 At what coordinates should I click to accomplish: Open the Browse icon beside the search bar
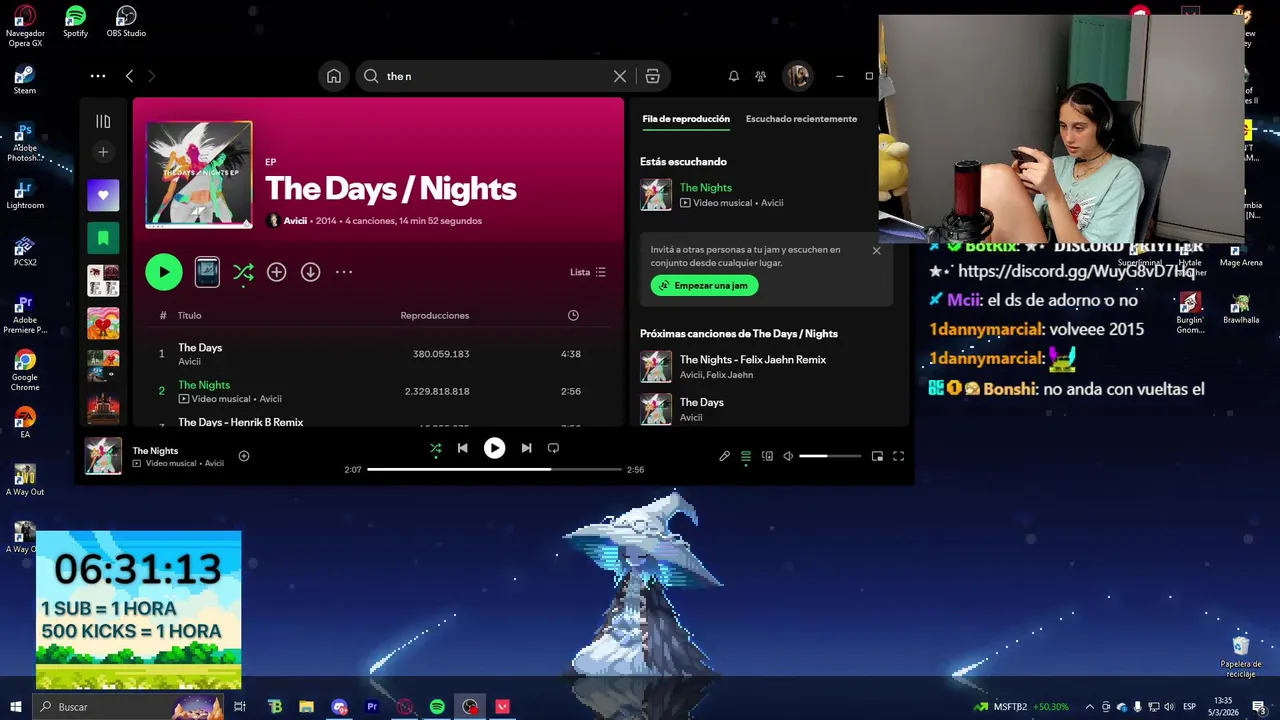point(652,76)
